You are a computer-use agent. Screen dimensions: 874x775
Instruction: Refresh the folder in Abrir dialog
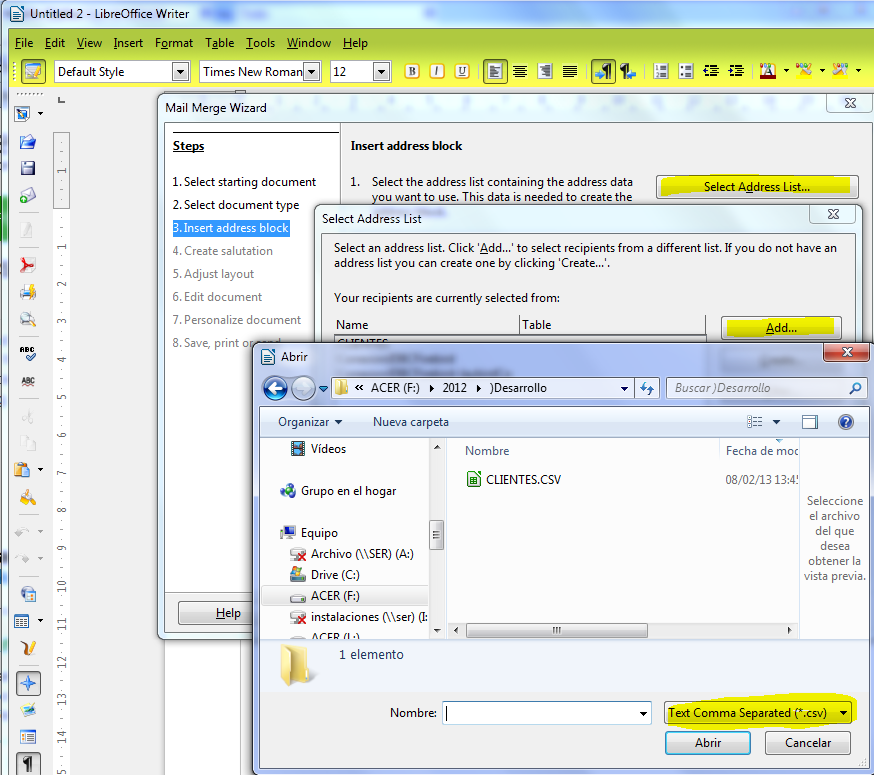[x=647, y=388]
